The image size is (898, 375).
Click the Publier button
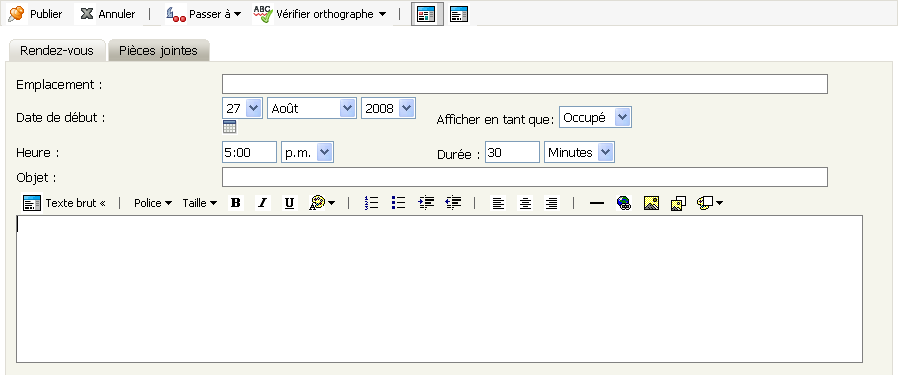coord(35,14)
